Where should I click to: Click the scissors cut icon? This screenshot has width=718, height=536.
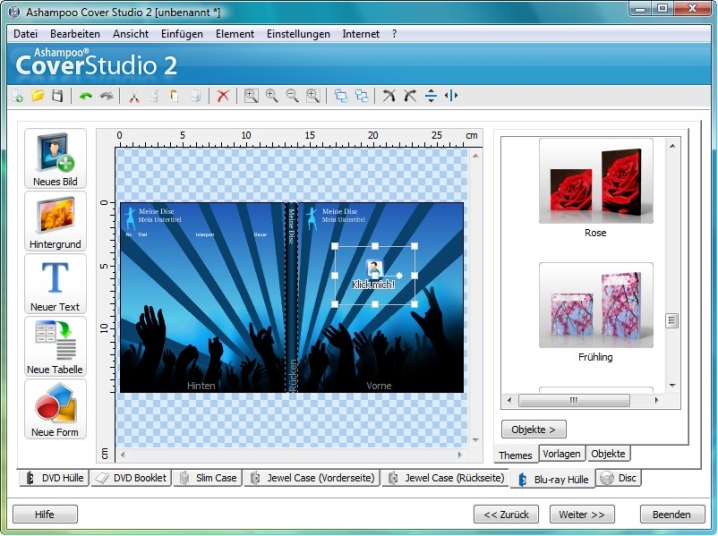click(x=132, y=96)
